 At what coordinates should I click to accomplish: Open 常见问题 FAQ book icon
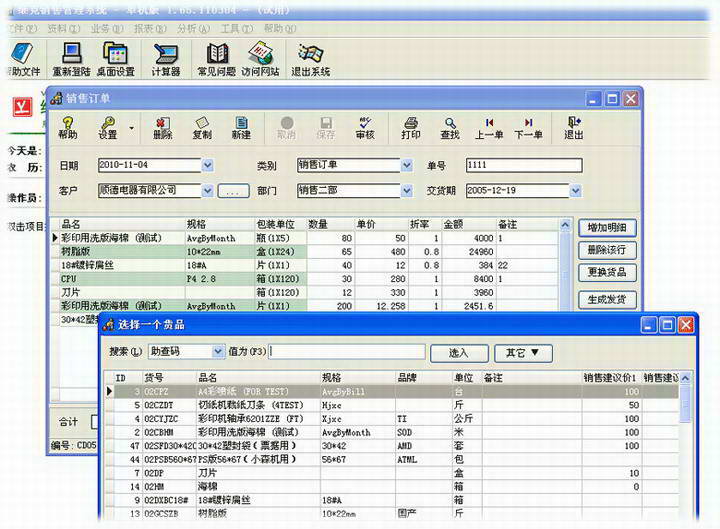pyautogui.click(x=216, y=59)
